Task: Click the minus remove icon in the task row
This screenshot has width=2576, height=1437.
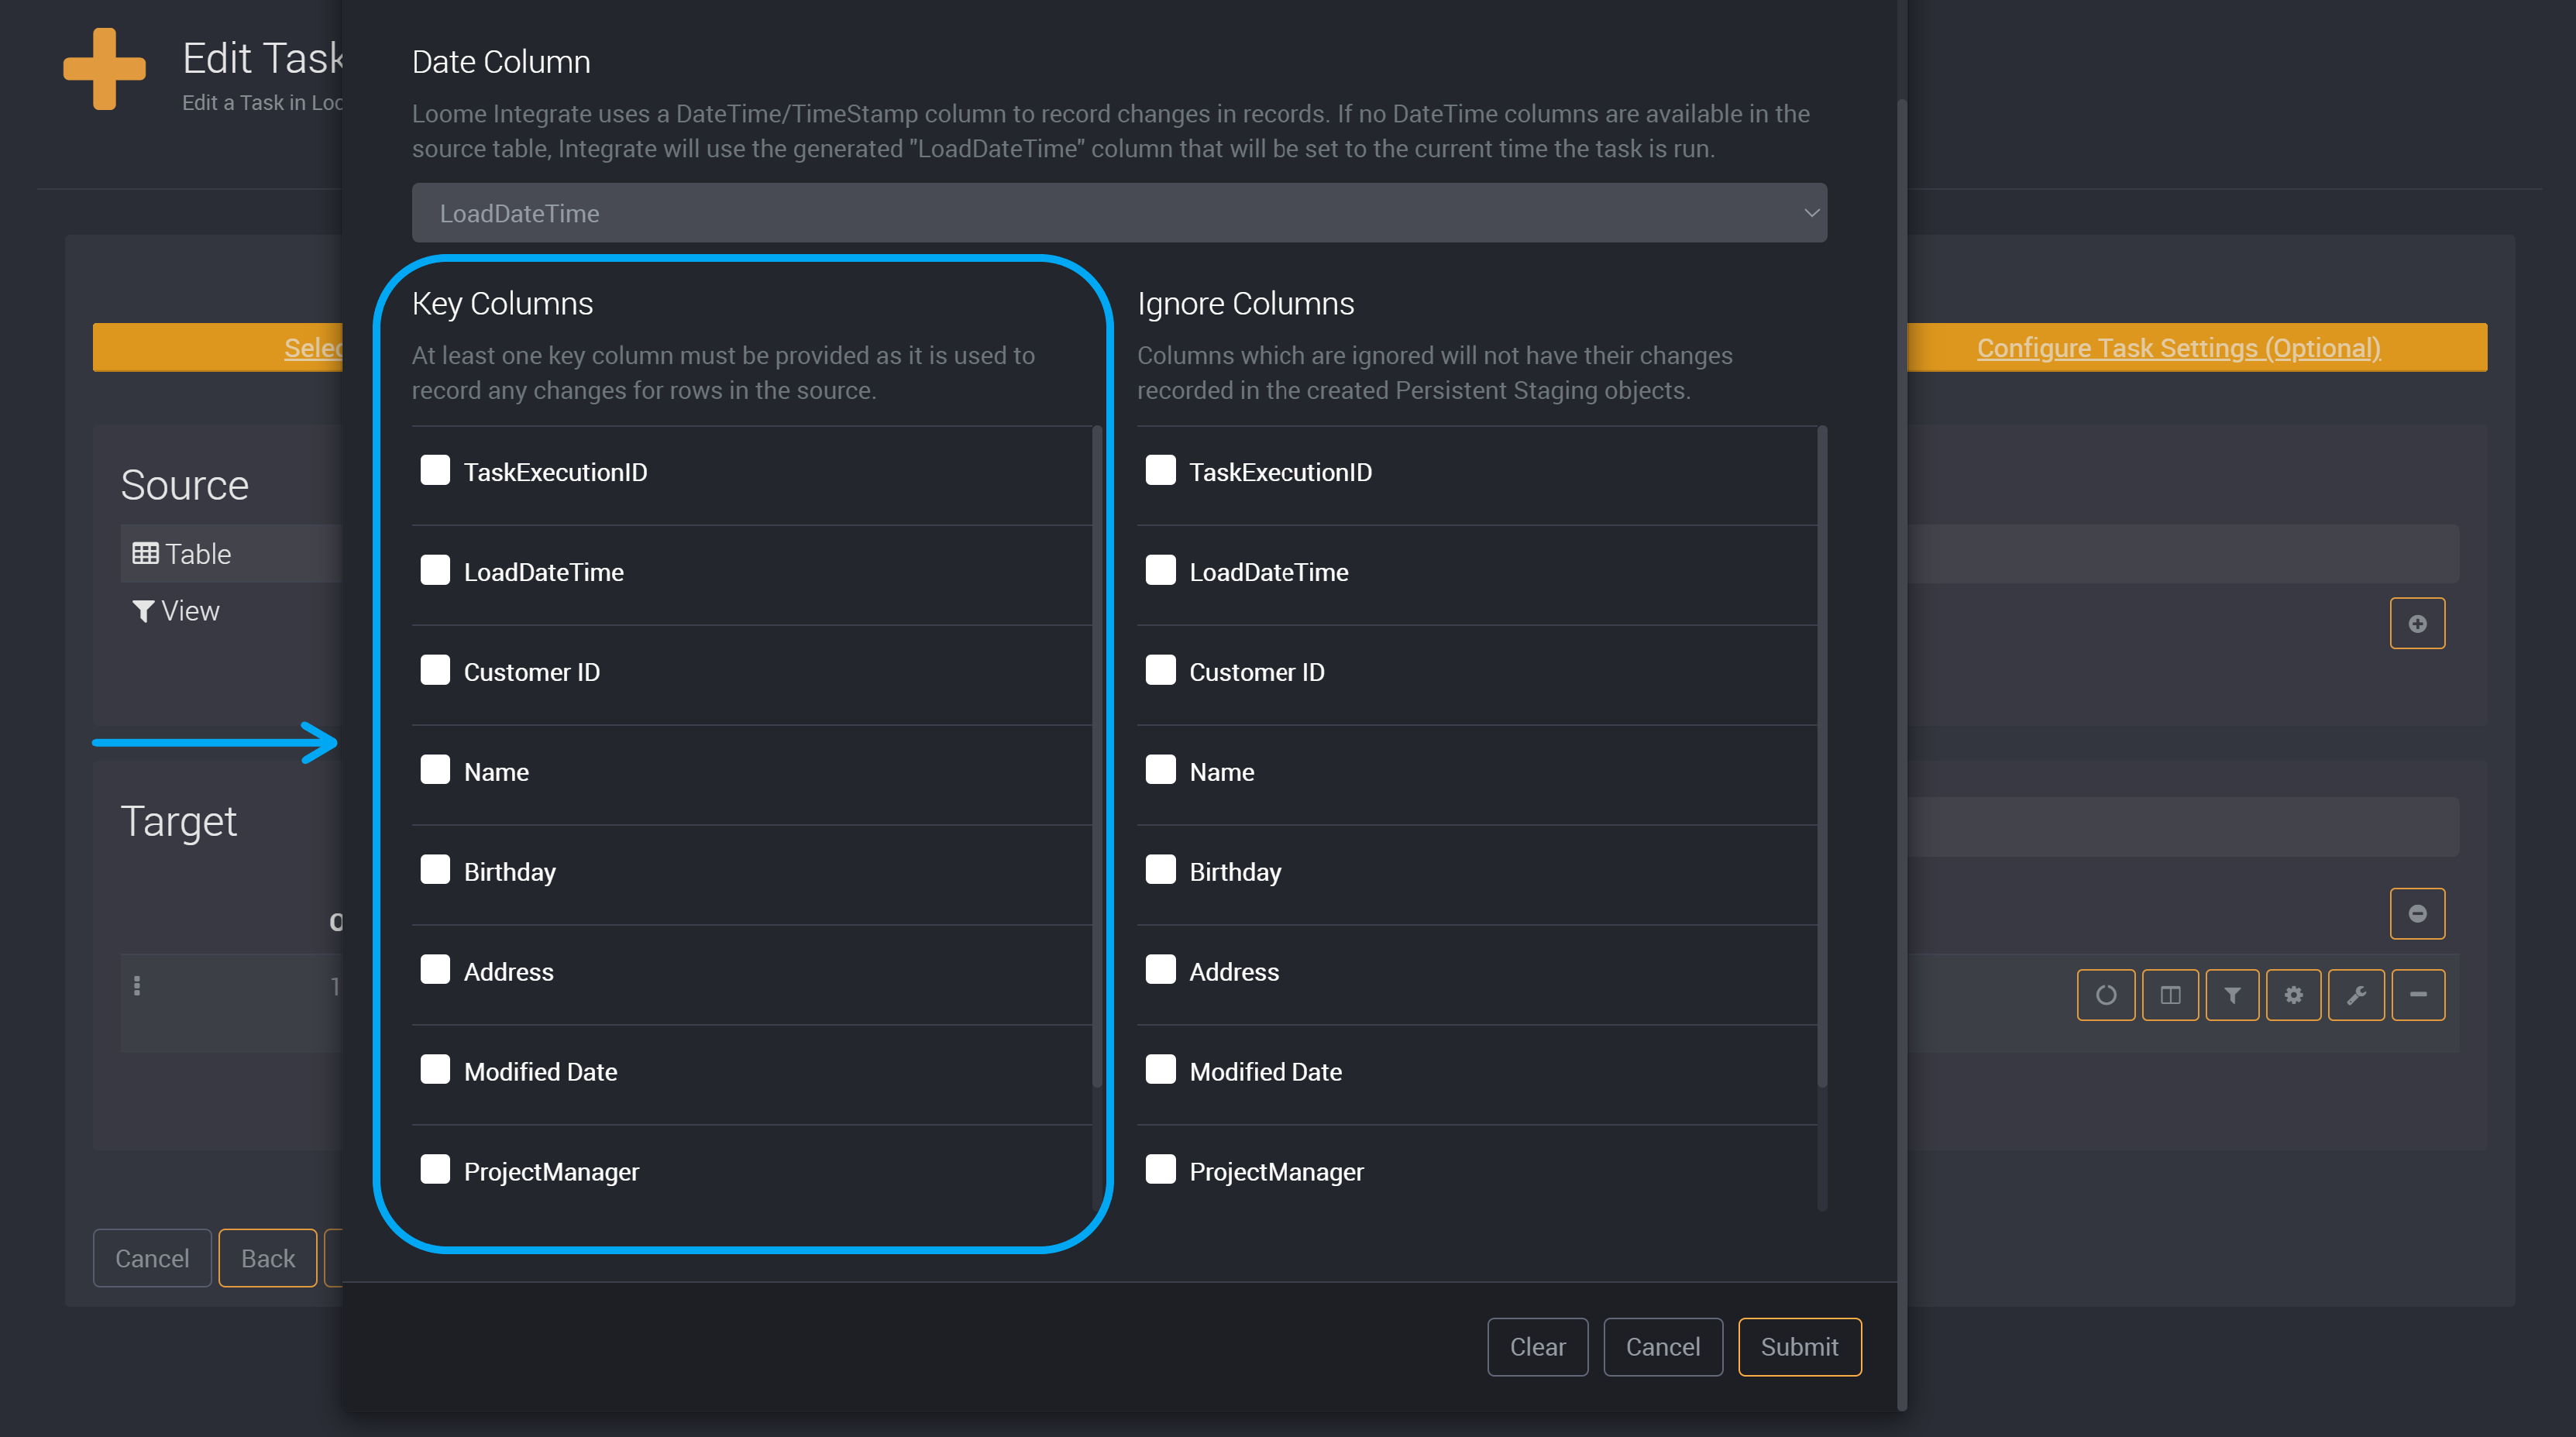Action: tap(2418, 995)
